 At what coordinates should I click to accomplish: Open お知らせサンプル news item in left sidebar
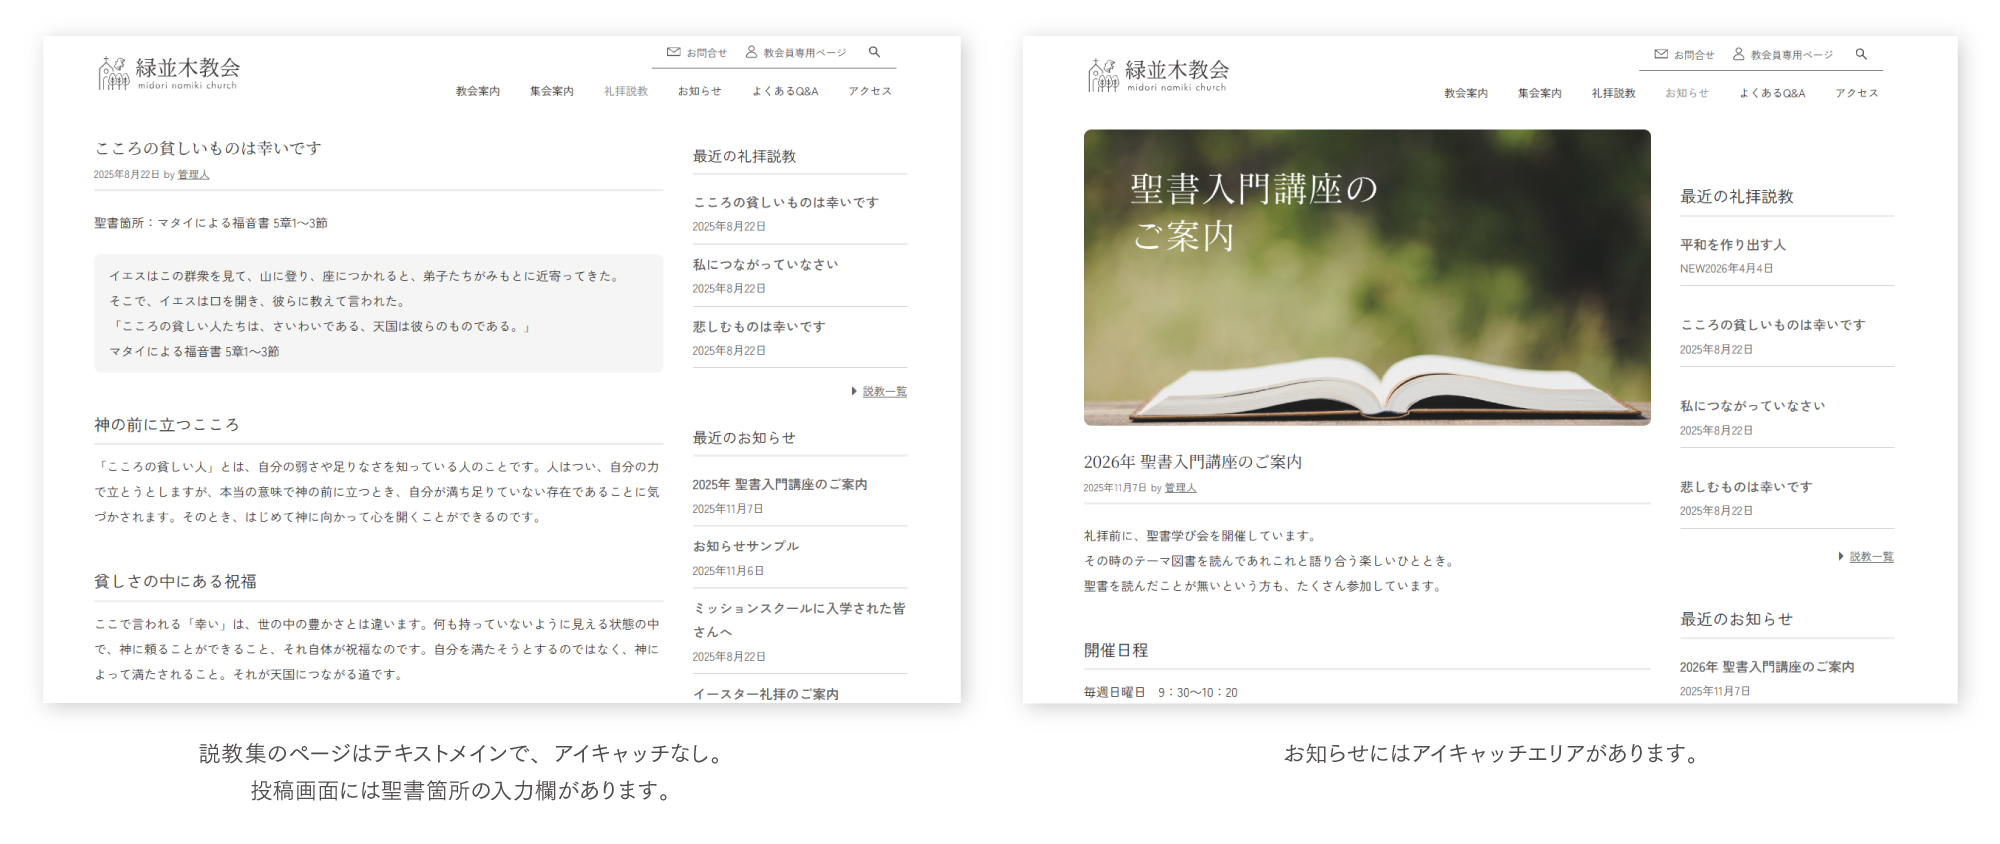745,547
